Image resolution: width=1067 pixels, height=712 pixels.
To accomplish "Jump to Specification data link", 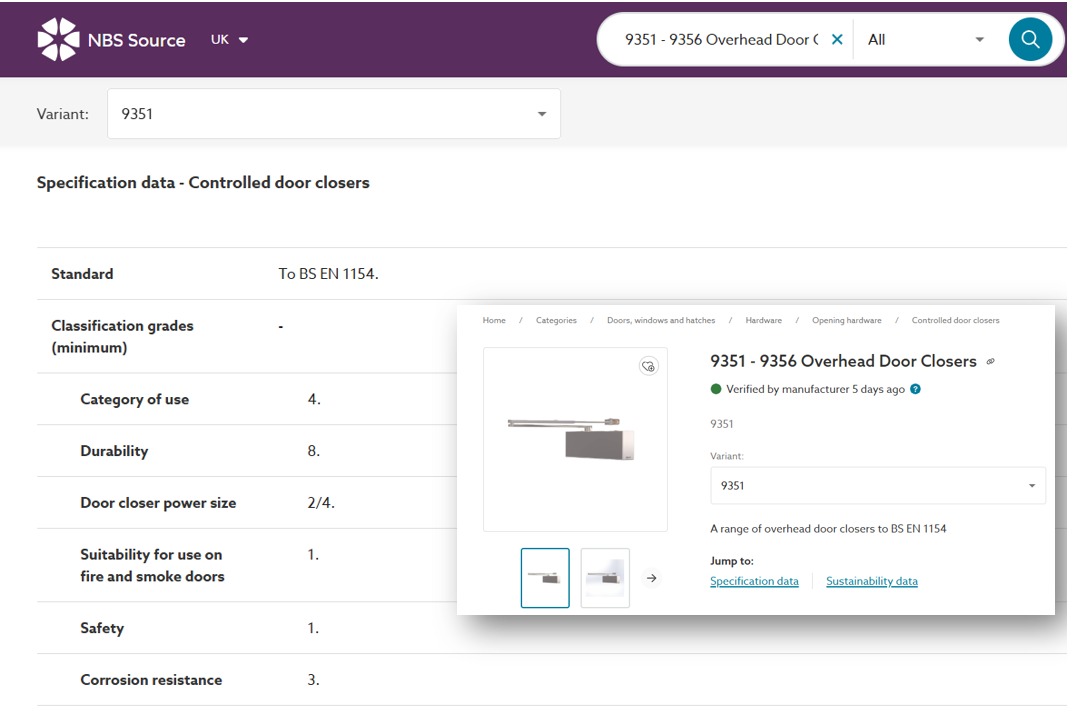I will point(754,581).
